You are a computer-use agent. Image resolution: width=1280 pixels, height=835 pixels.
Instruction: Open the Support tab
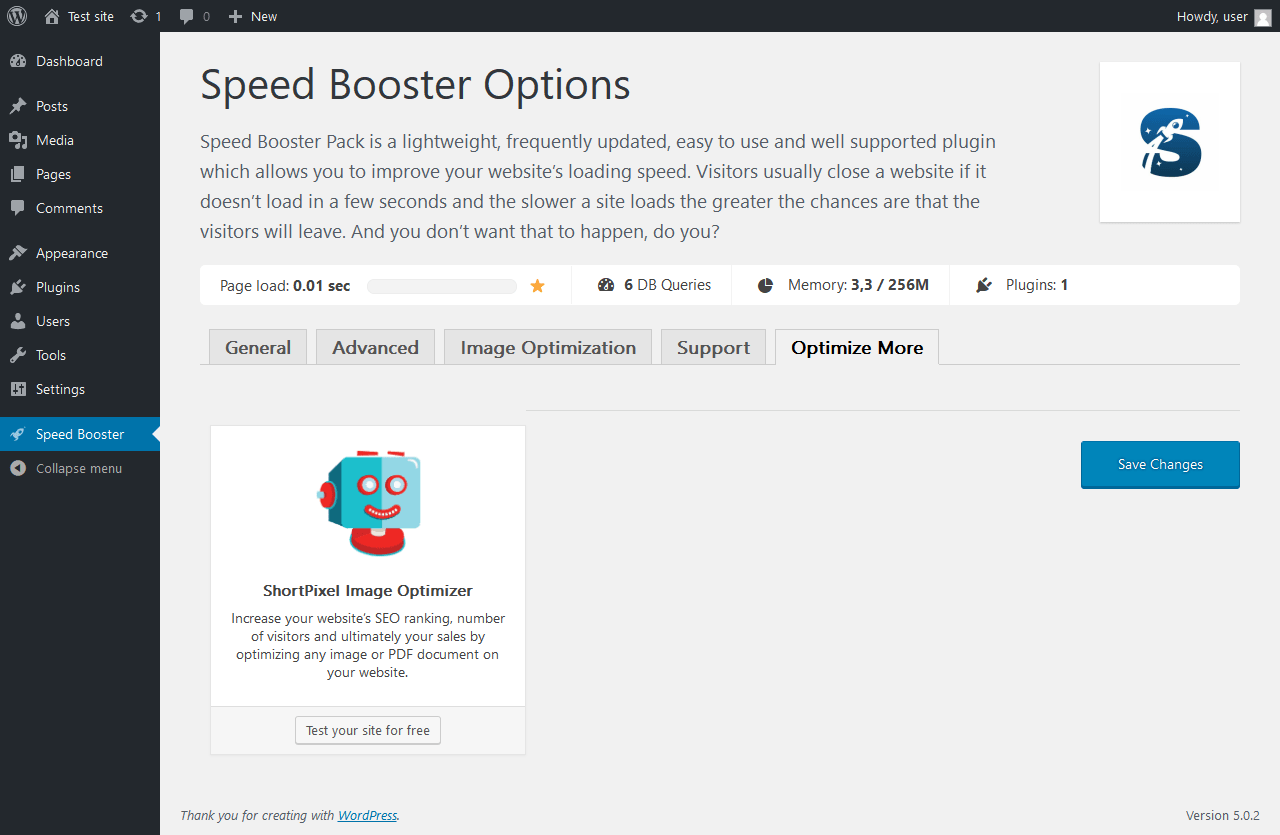tap(713, 347)
